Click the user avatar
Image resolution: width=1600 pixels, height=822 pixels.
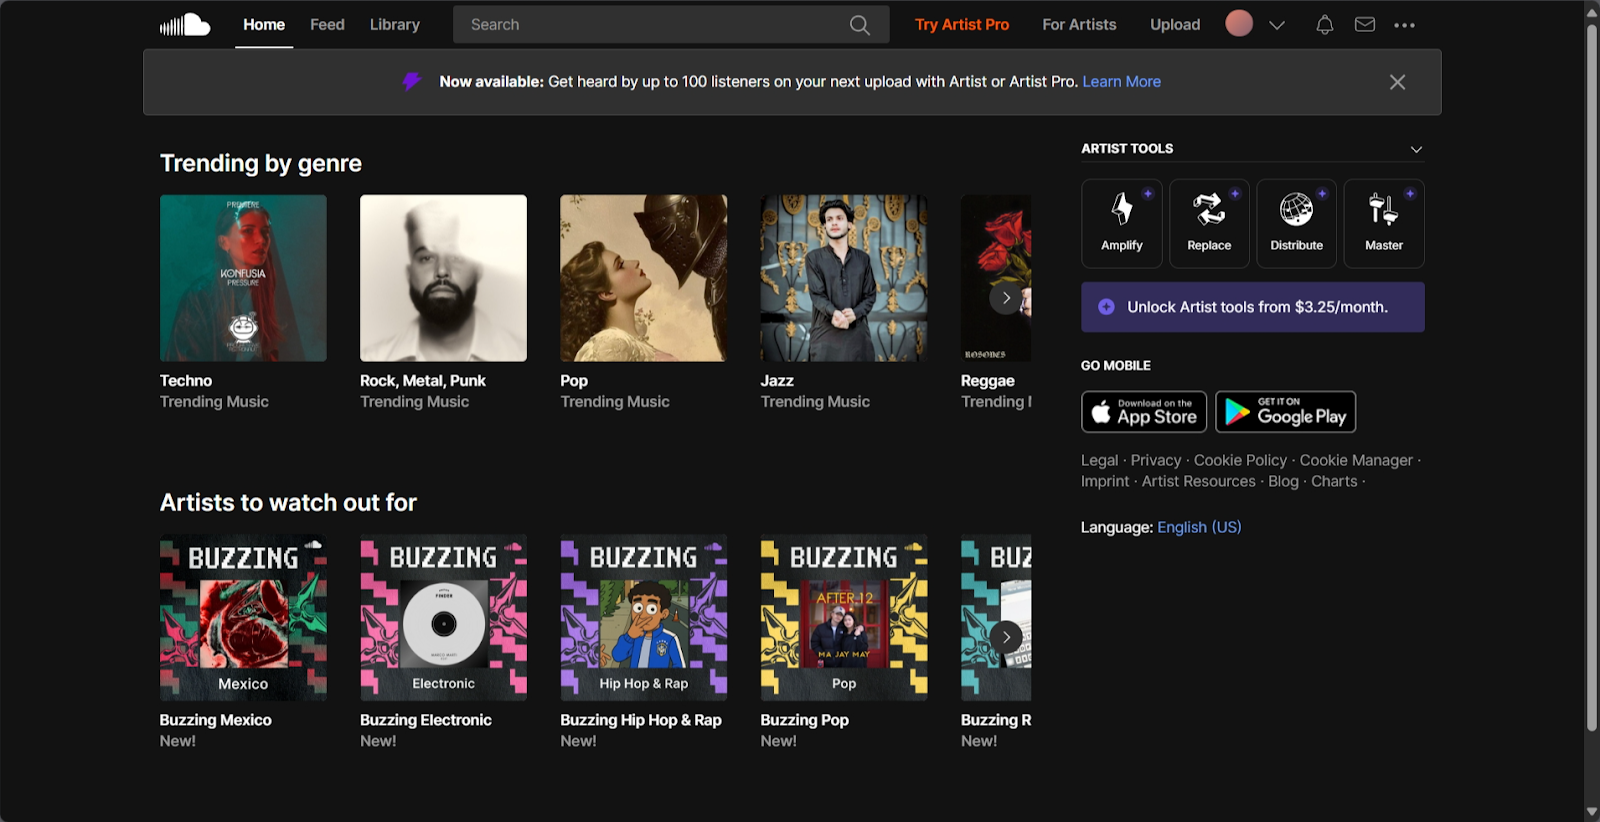tap(1239, 24)
